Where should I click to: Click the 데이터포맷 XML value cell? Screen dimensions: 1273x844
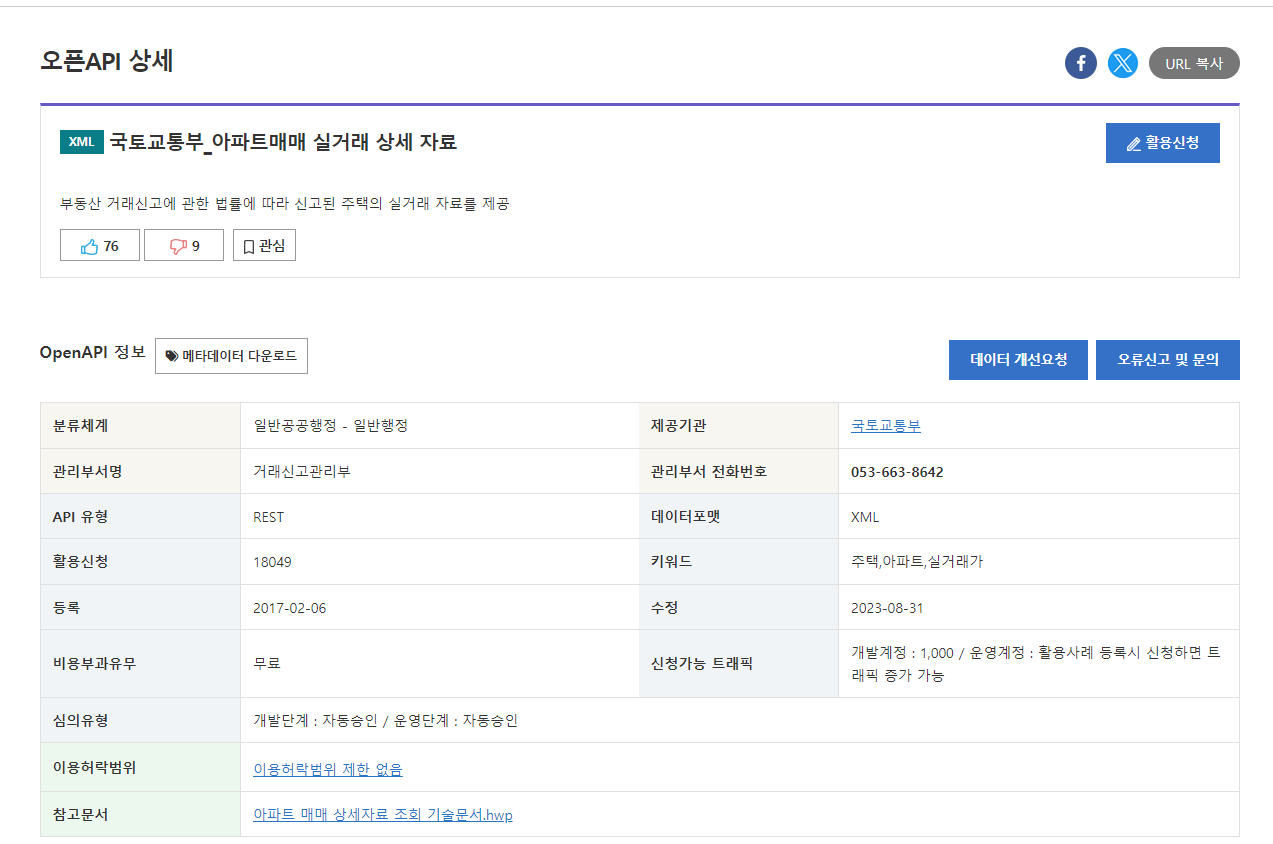(x=1039, y=517)
